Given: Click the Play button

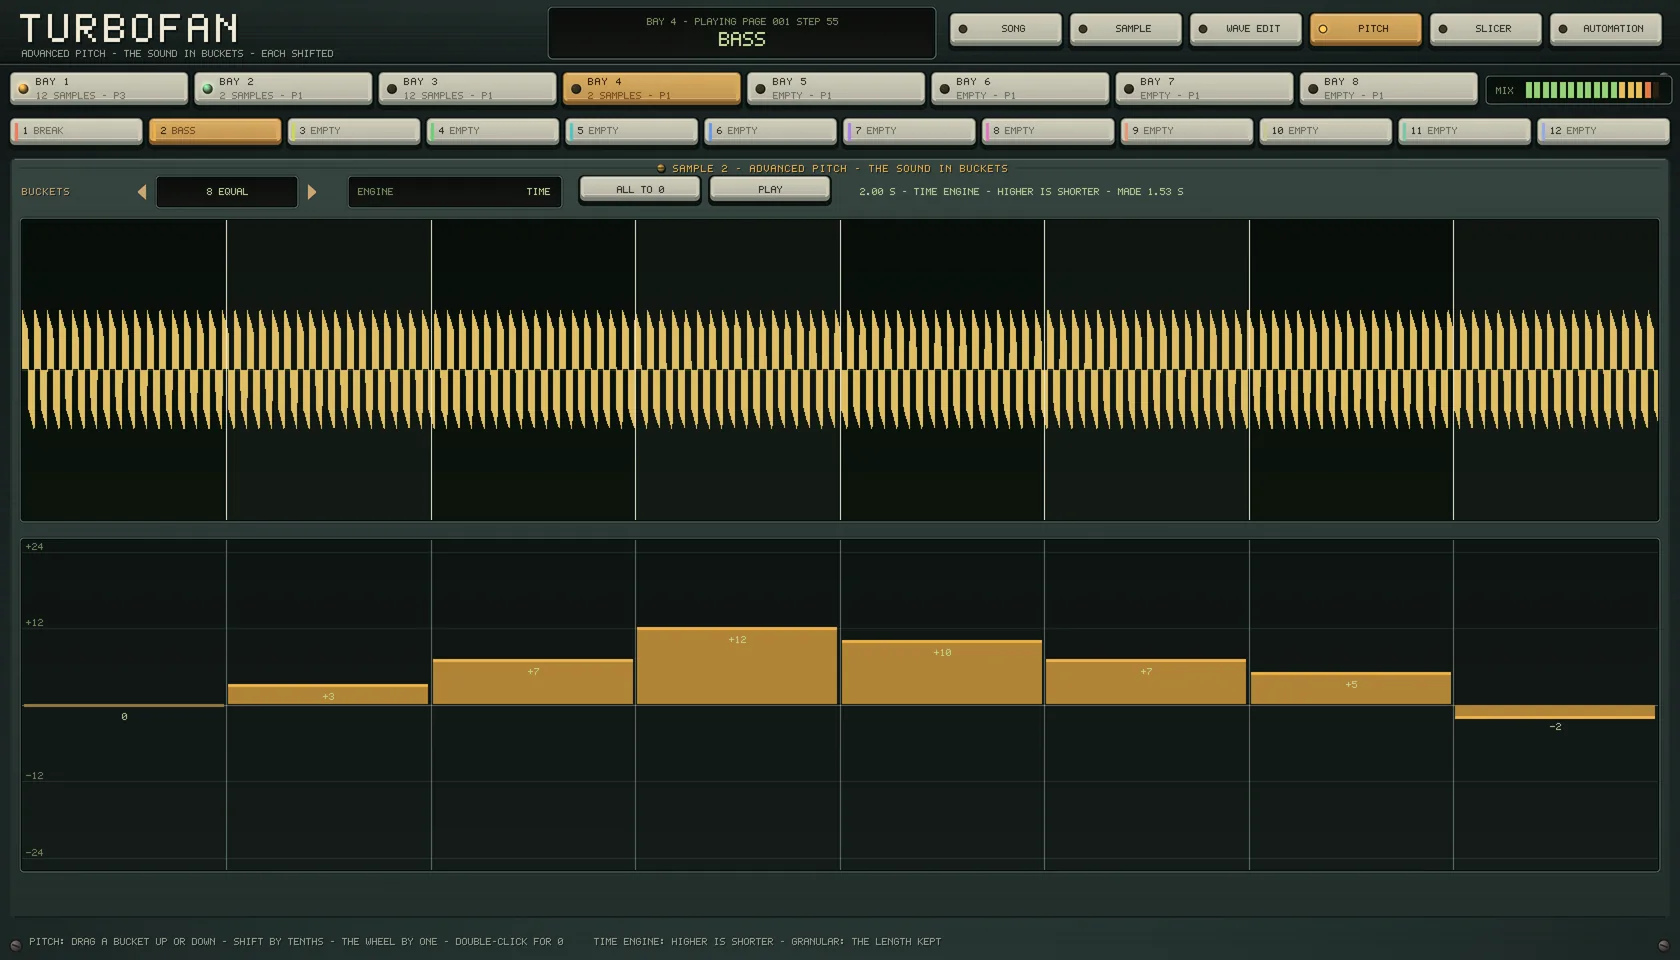Looking at the screenshot, I should (770, 189).
